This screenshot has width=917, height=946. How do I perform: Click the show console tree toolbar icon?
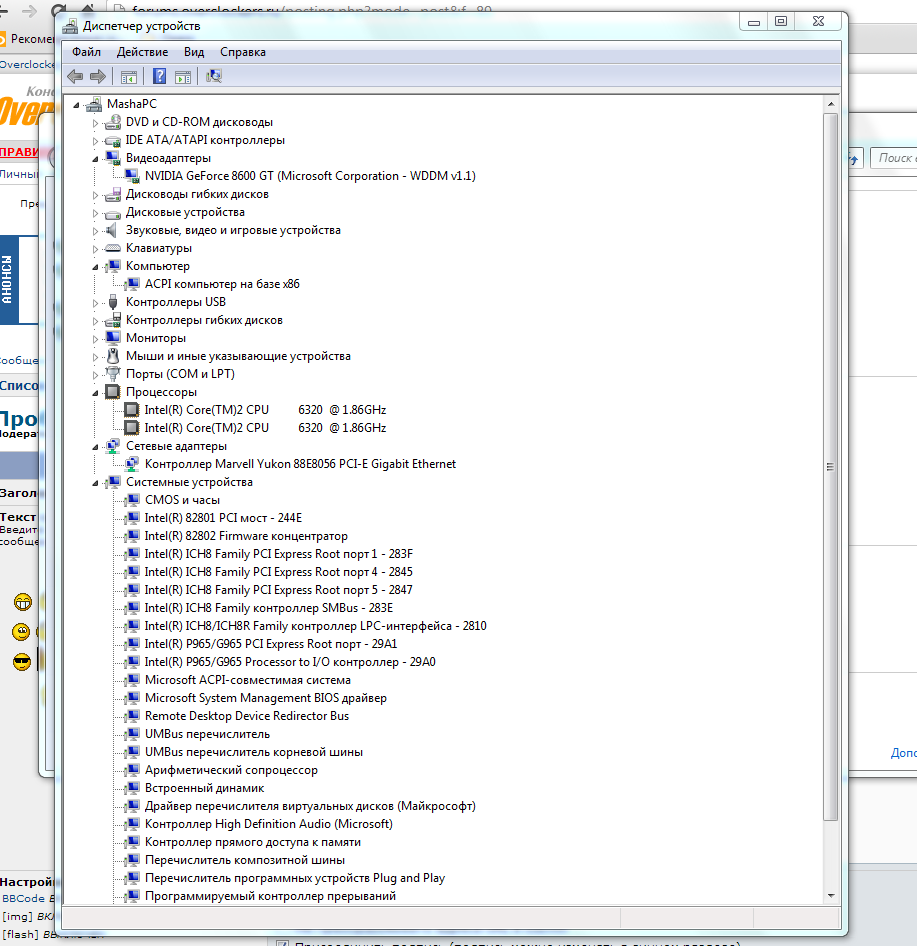coord(129,77)
